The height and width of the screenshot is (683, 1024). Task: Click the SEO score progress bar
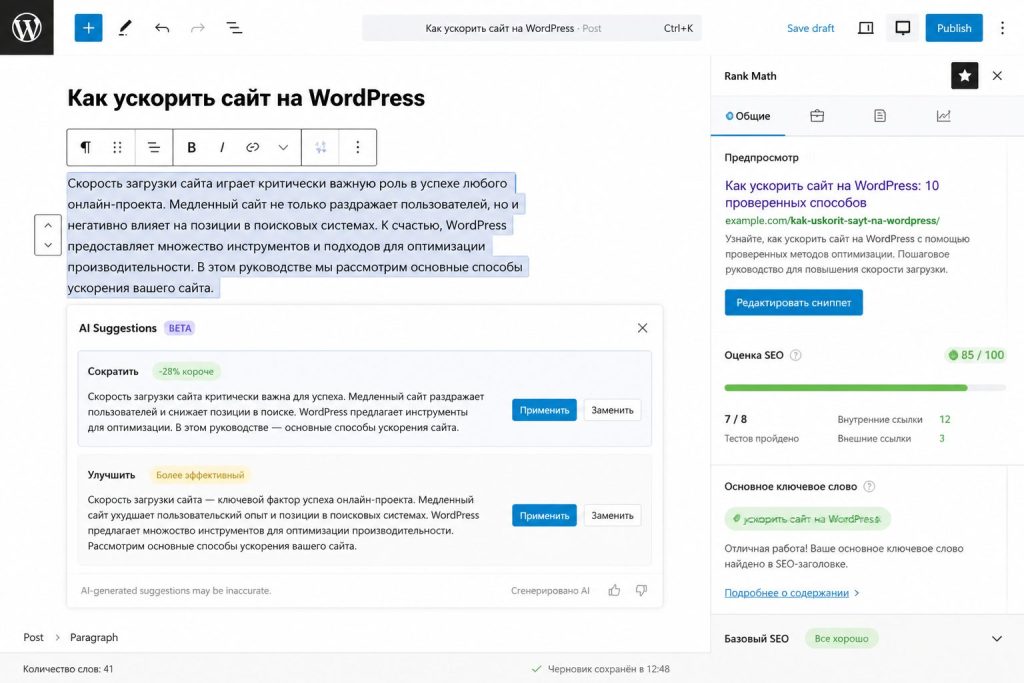pyautogui.click(x=865, y=388)
